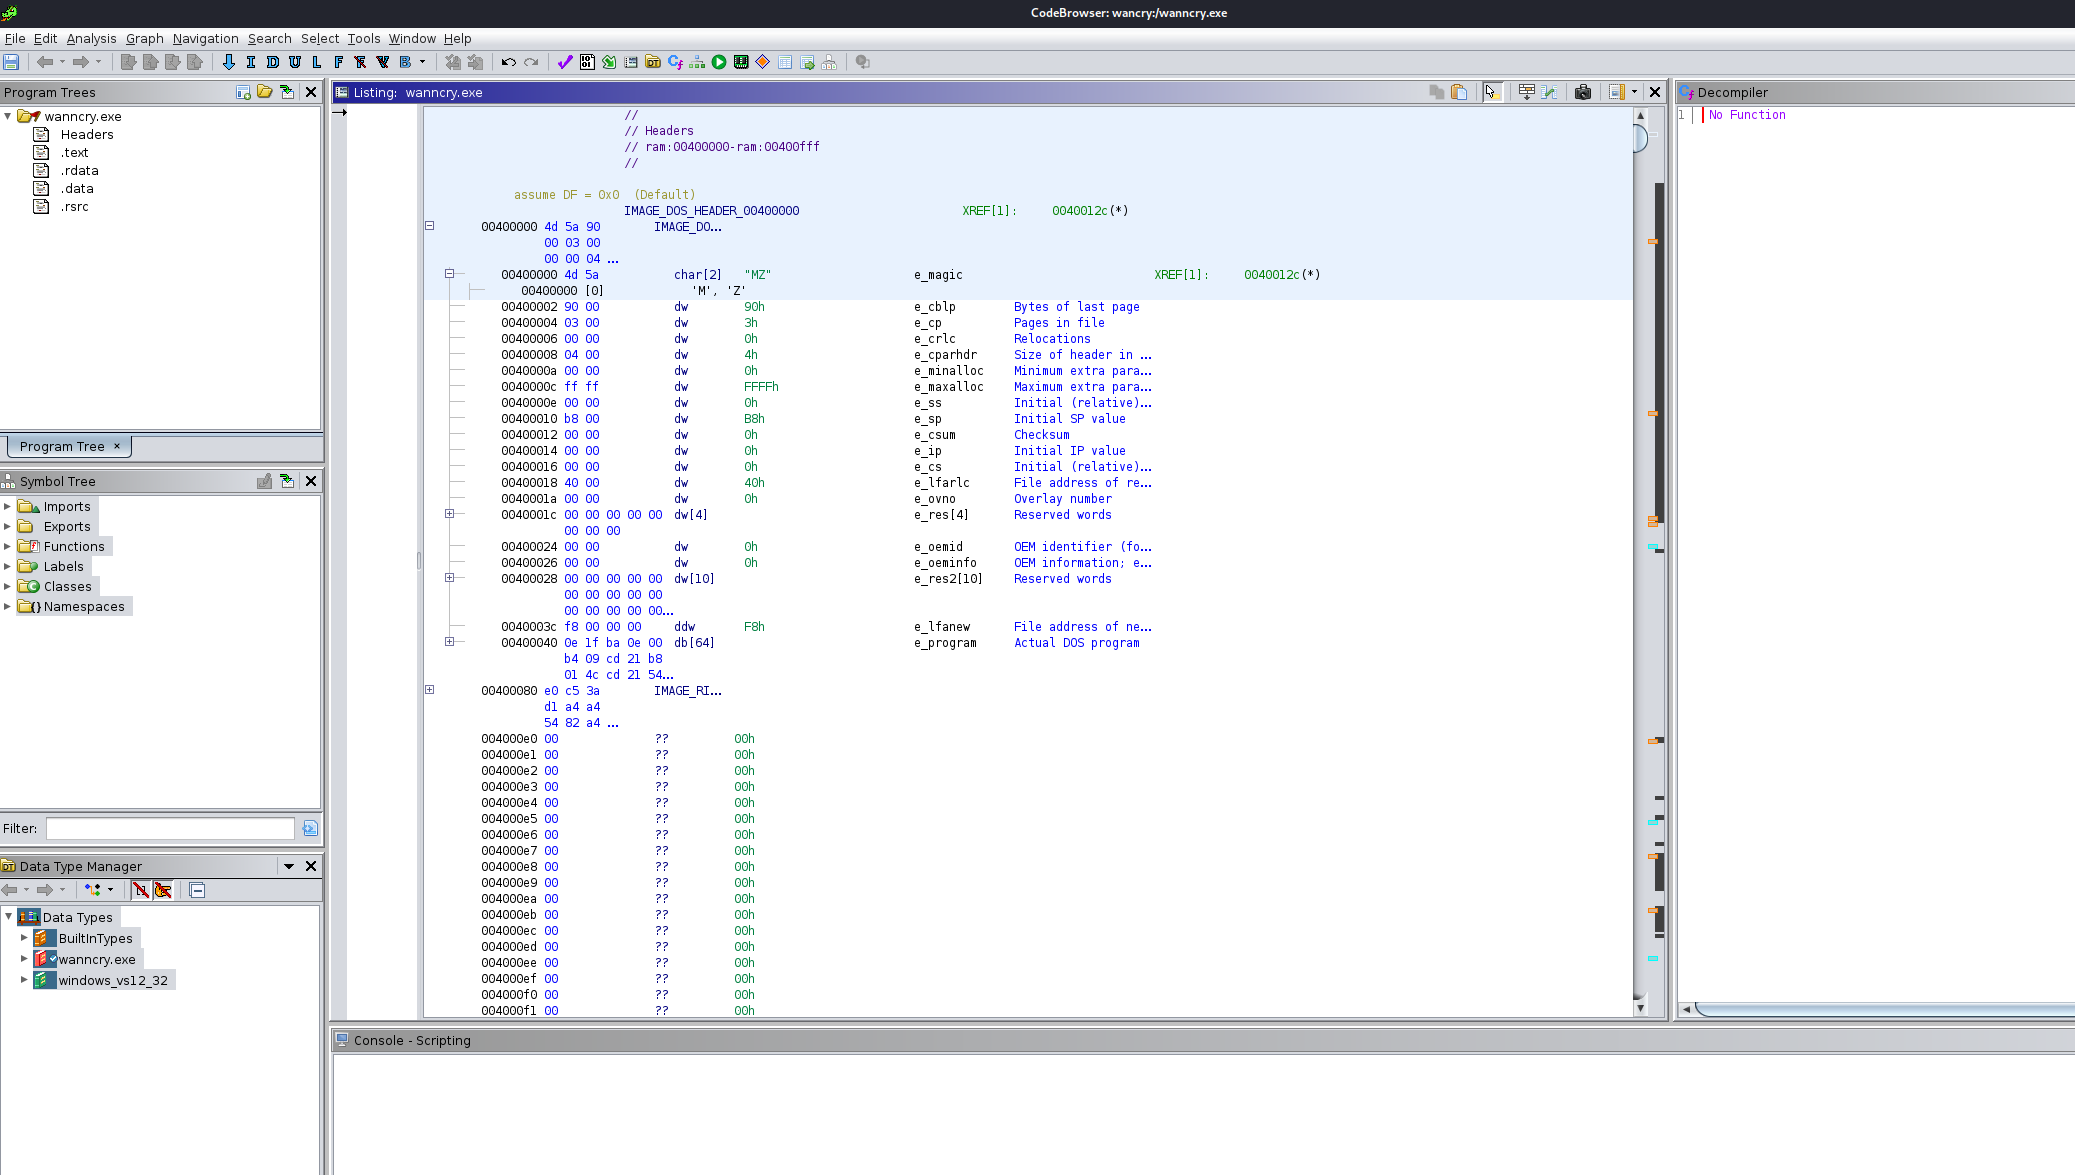Expand the IMAGE_RI structure at 00400080
Screen dimensions: 2075x1175
coord(430,690)
